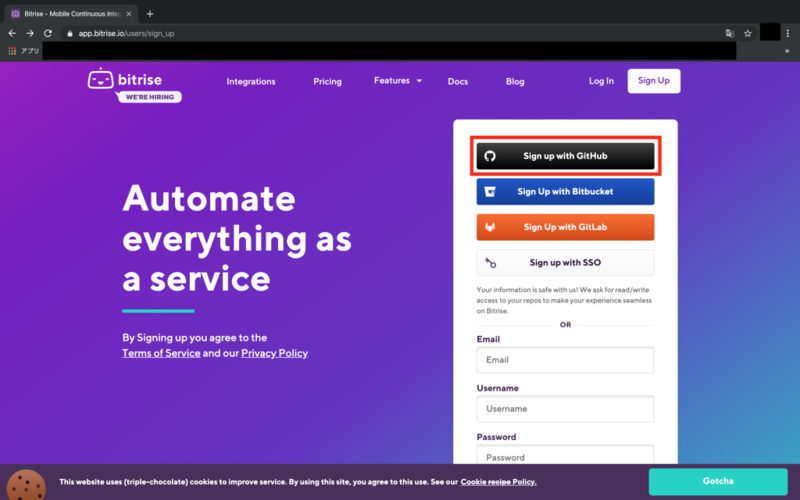Click the padlock site info icon
The width and height of the screenshot is (800, 500).
click(70, 34)
